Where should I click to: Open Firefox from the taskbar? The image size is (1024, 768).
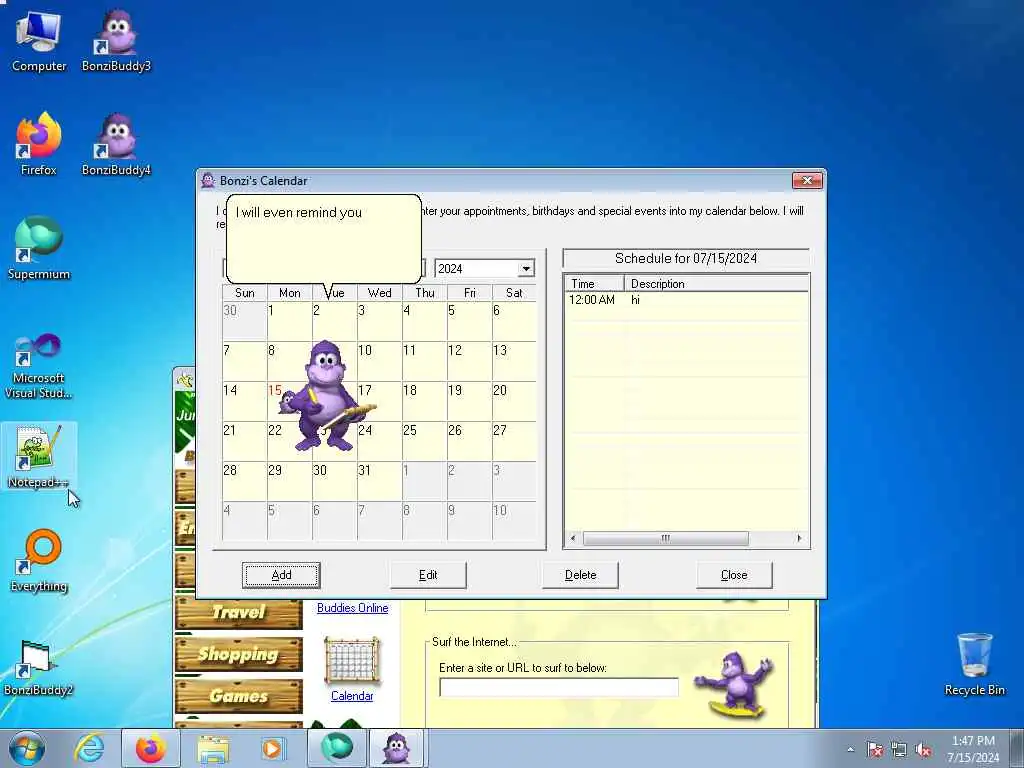pyautogui.click(x=151, y=748)
